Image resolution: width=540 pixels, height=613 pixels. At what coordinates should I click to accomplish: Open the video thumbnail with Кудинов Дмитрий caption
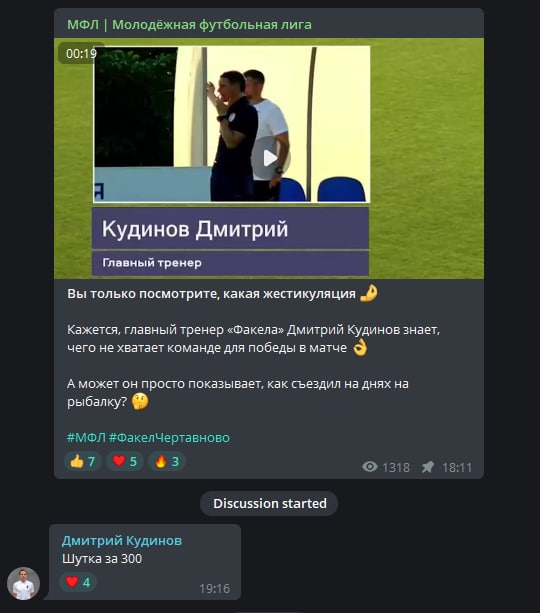click(x=269, y=158)
